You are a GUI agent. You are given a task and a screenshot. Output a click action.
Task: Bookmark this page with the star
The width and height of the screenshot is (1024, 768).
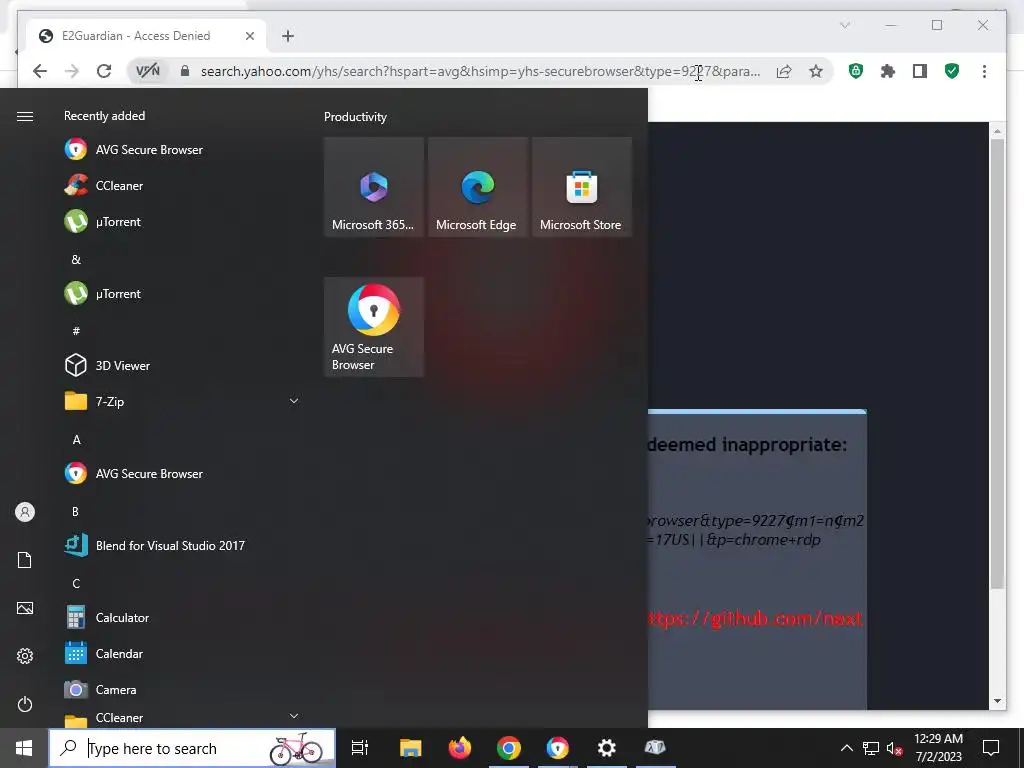[x=816, y=71]
